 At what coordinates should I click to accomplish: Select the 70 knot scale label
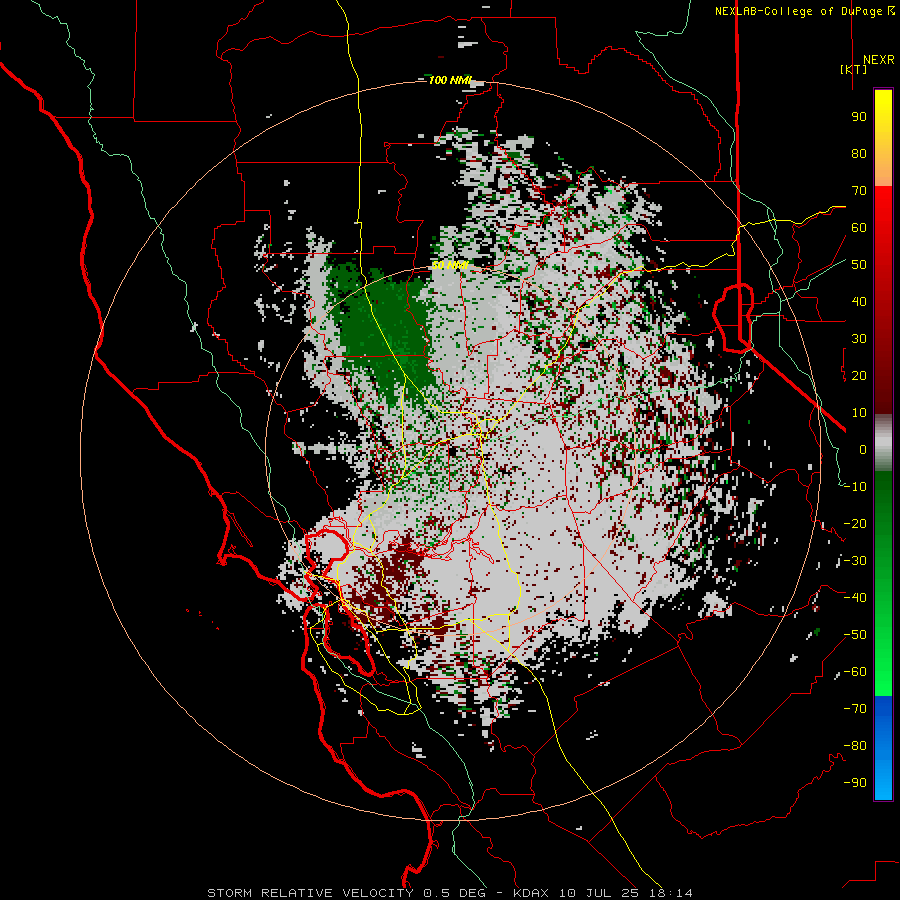tap(859, 191)
